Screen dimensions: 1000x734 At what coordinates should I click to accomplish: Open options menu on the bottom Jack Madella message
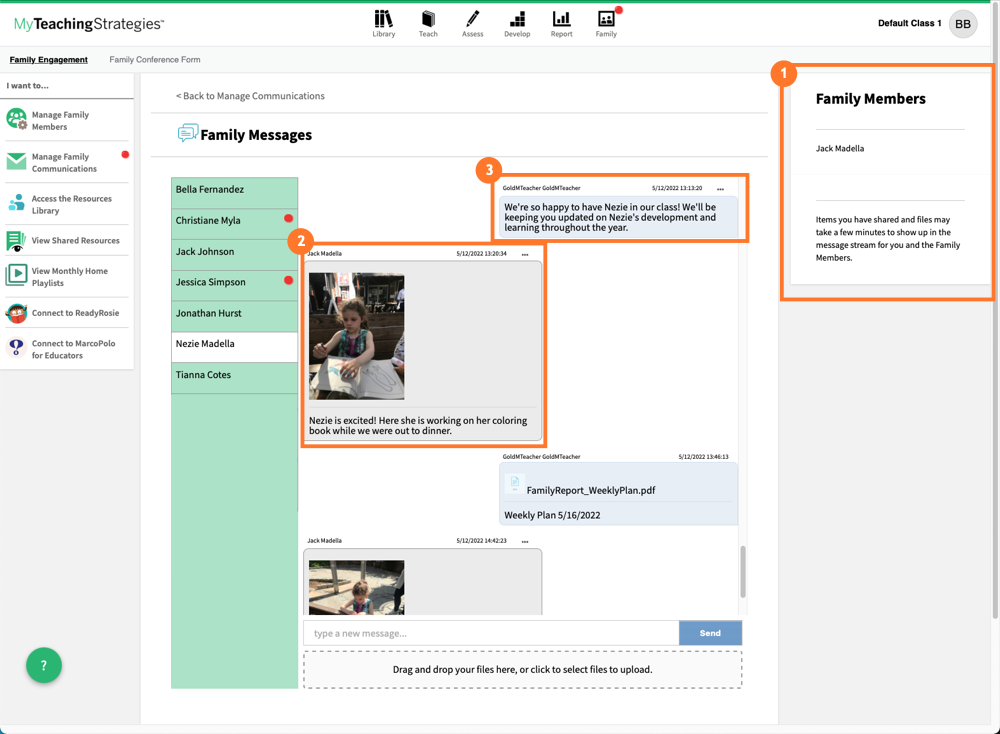[527, 541]
